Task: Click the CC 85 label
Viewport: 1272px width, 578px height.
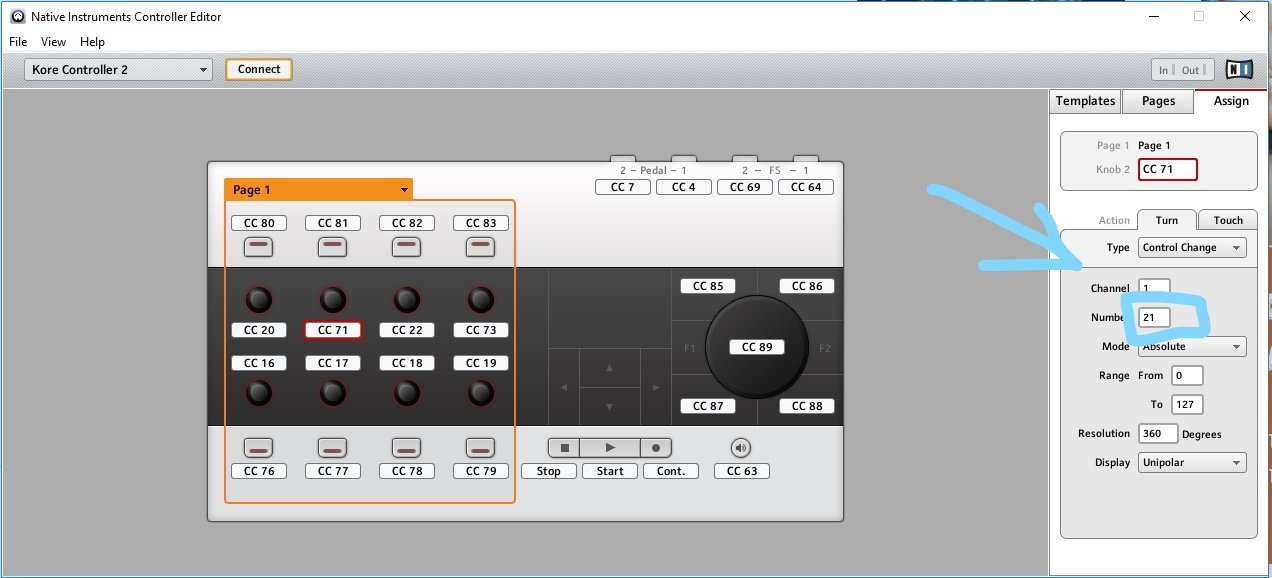Action: tap(708, 286)
